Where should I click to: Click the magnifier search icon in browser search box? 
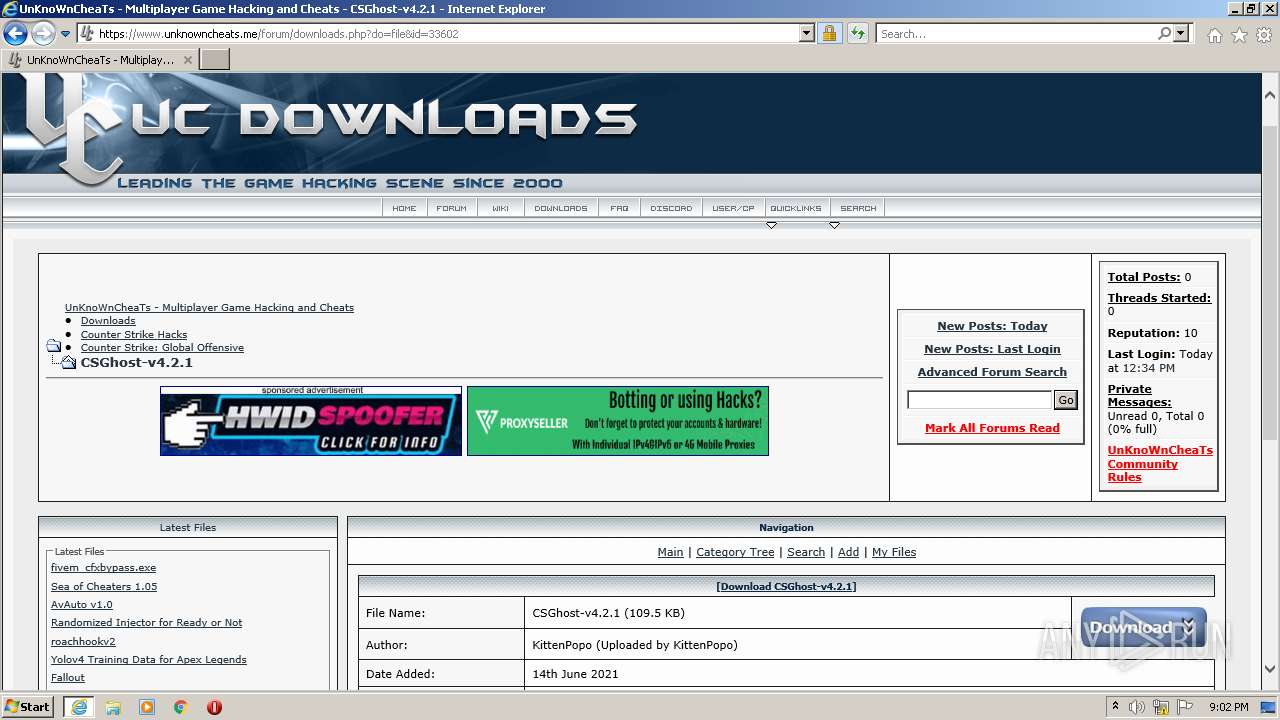(x=1164, y=34)
